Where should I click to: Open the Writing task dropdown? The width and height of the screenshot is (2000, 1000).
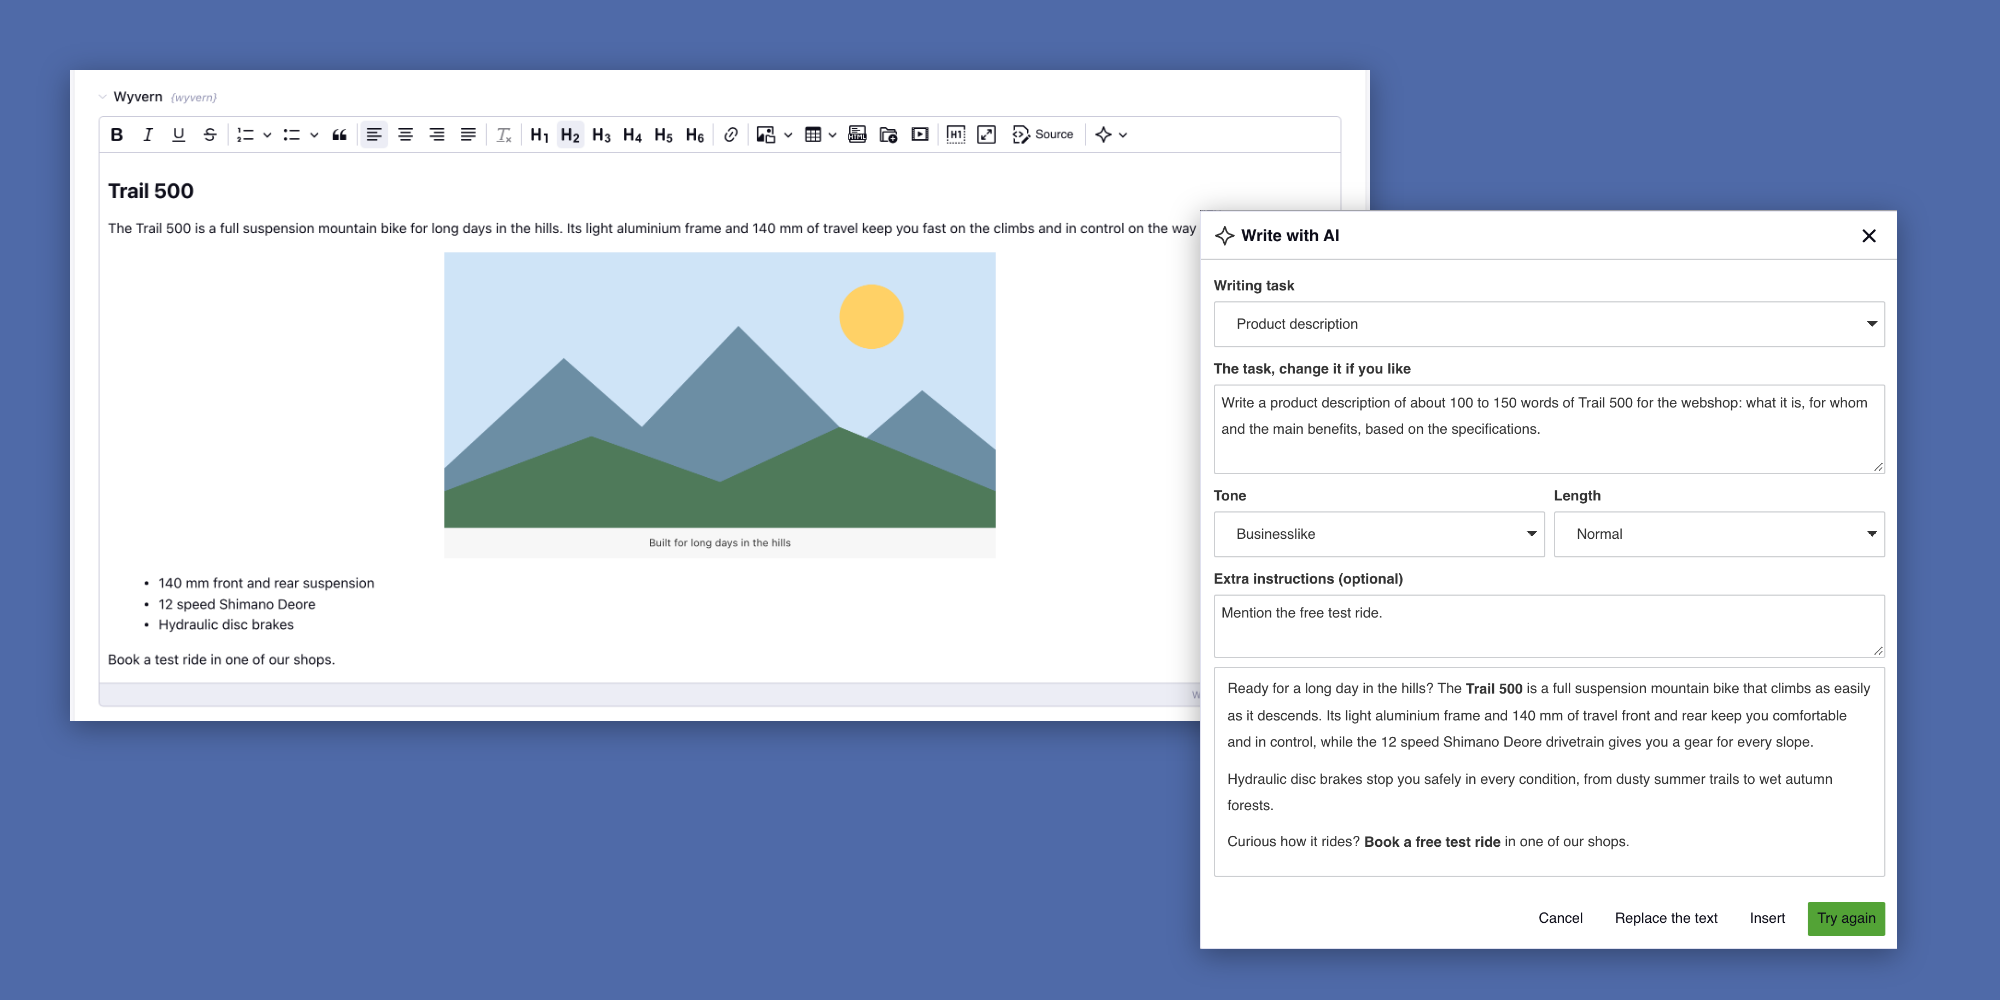(x=1549, y=324)
